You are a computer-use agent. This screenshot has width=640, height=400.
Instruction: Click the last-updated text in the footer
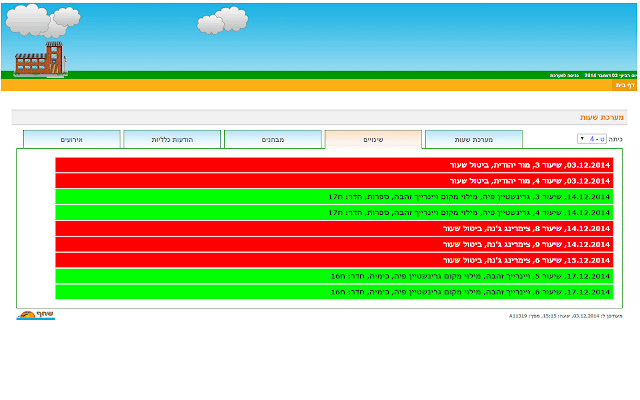[565, 316]
